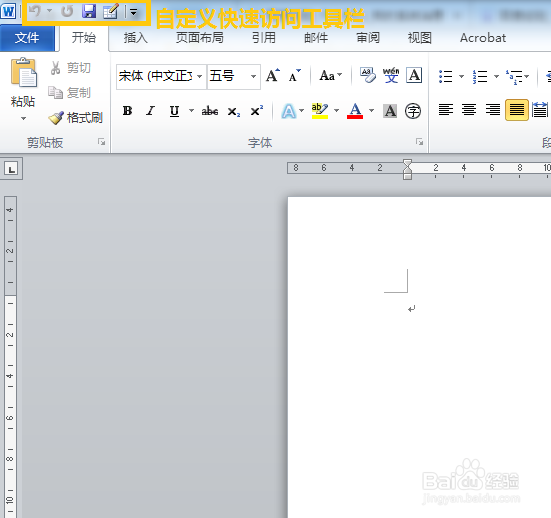Click the tab stop selector on ruler corner
The height and width of the screenshot is (518, 551).
pos(11,169)
